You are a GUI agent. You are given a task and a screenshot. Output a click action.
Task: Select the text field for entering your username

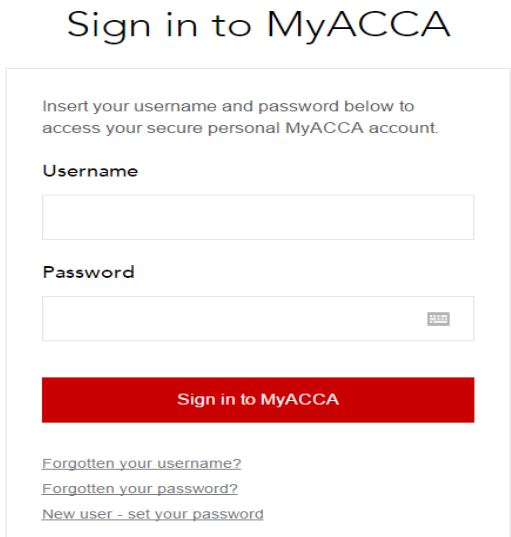tap(258, 217)
